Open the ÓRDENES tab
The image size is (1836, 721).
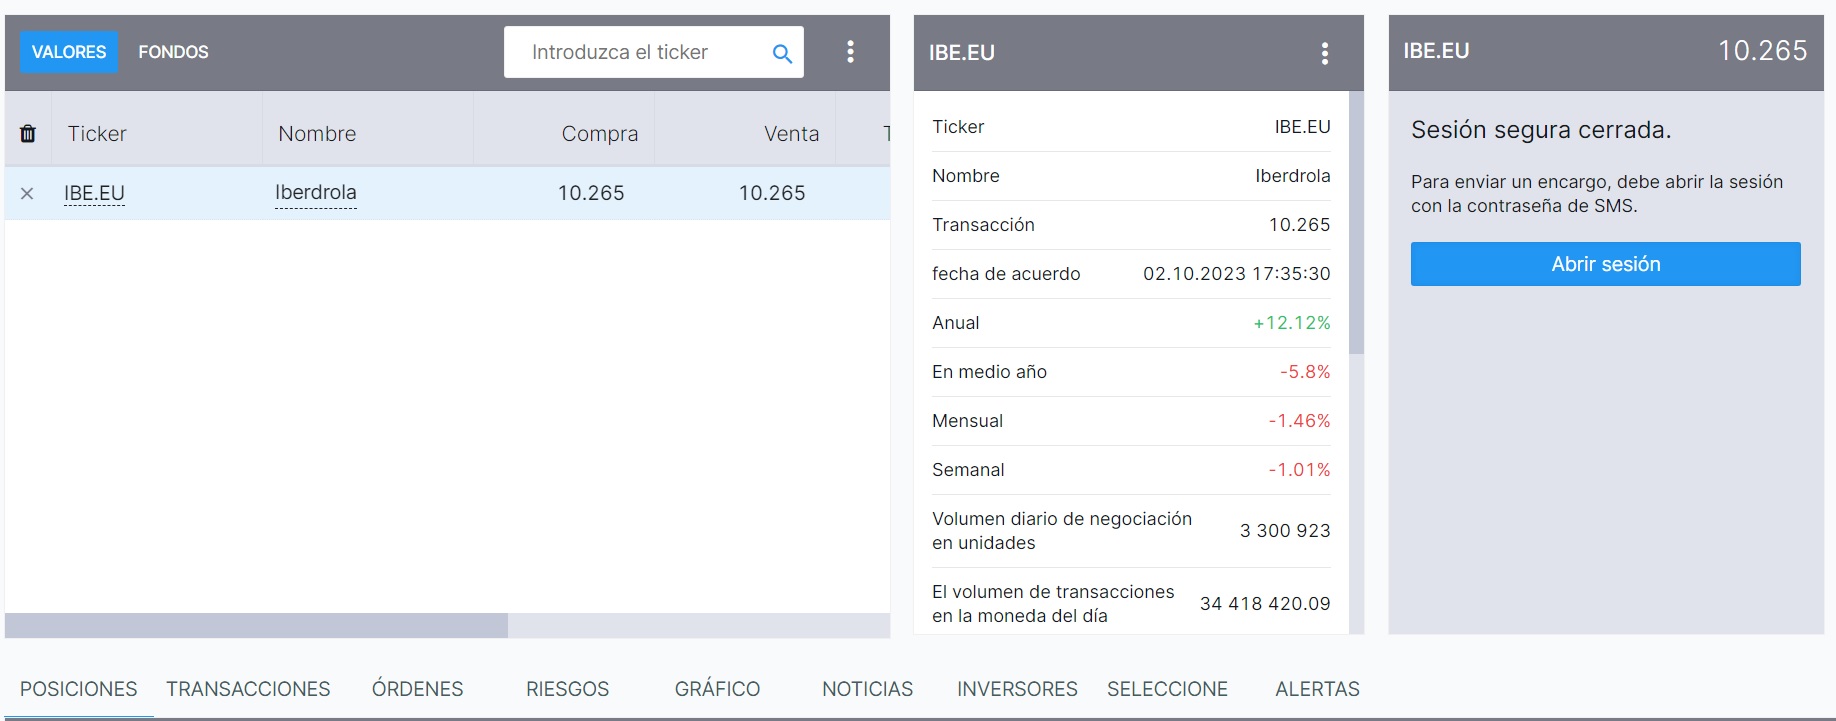point(418,689)
